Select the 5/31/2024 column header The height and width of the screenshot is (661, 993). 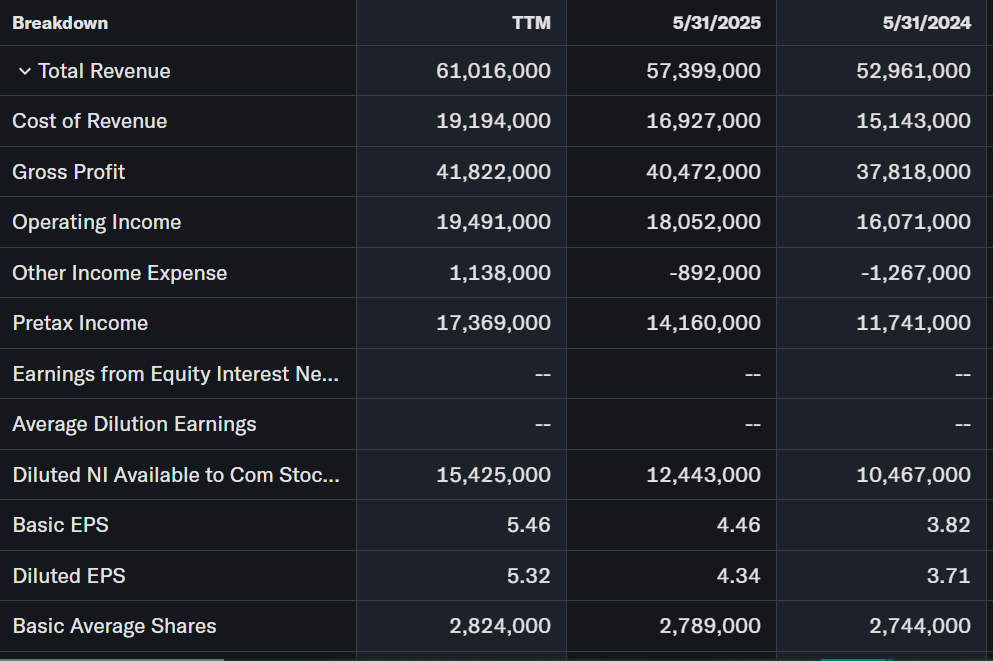tap(926, 23)
